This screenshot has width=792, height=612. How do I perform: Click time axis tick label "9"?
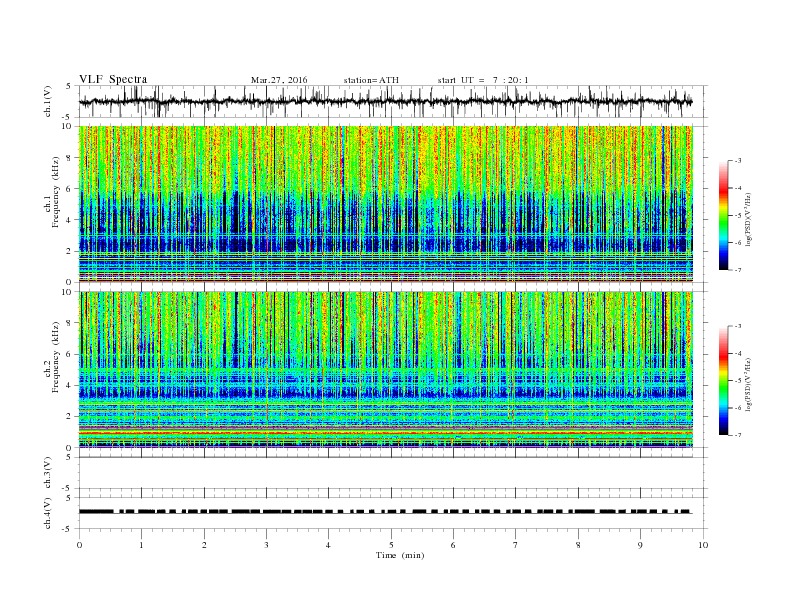[x=640, y=545]
